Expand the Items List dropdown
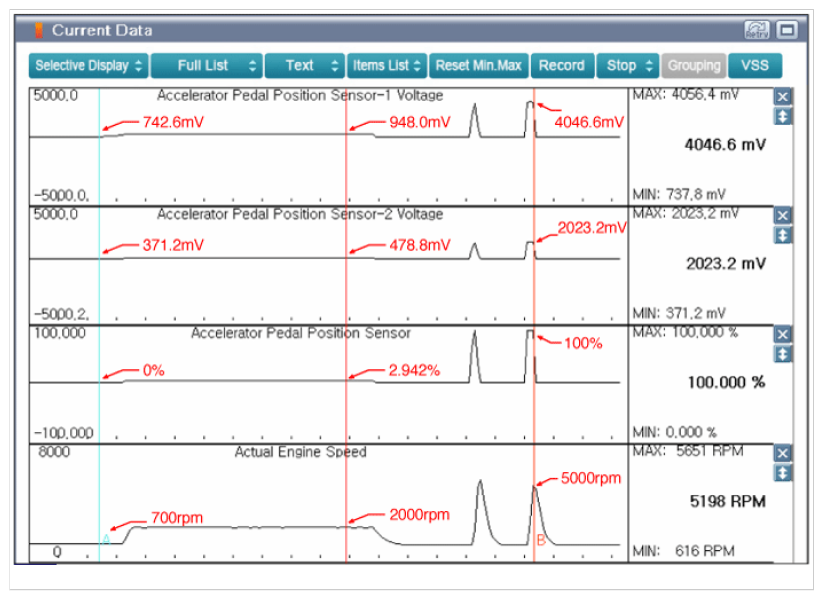This screenshot has height=600, width=823. [x=387, y=66]
